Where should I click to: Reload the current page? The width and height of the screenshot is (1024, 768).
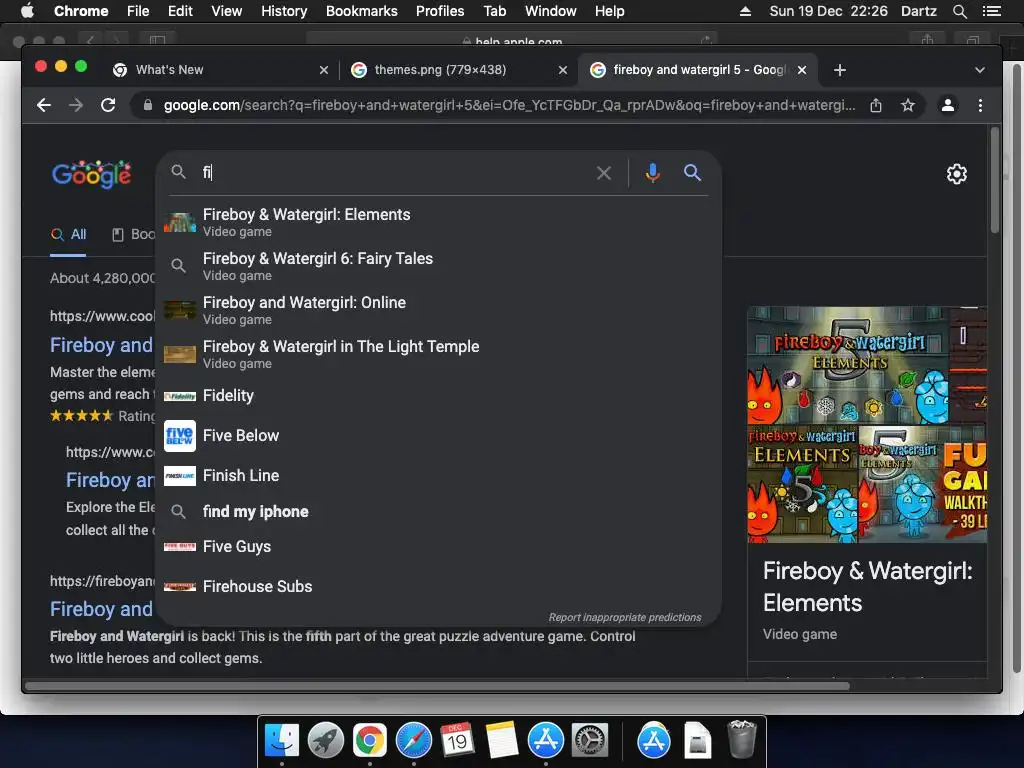tap(108, 105)
